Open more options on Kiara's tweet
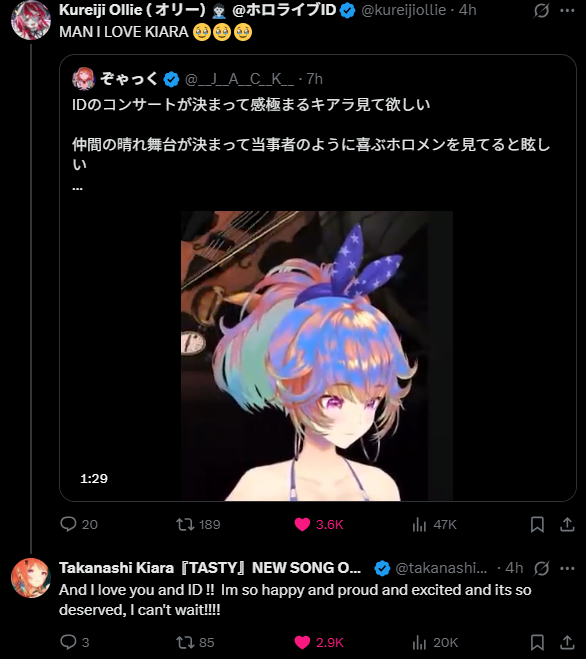586x659 pixels. pos(567,568)
